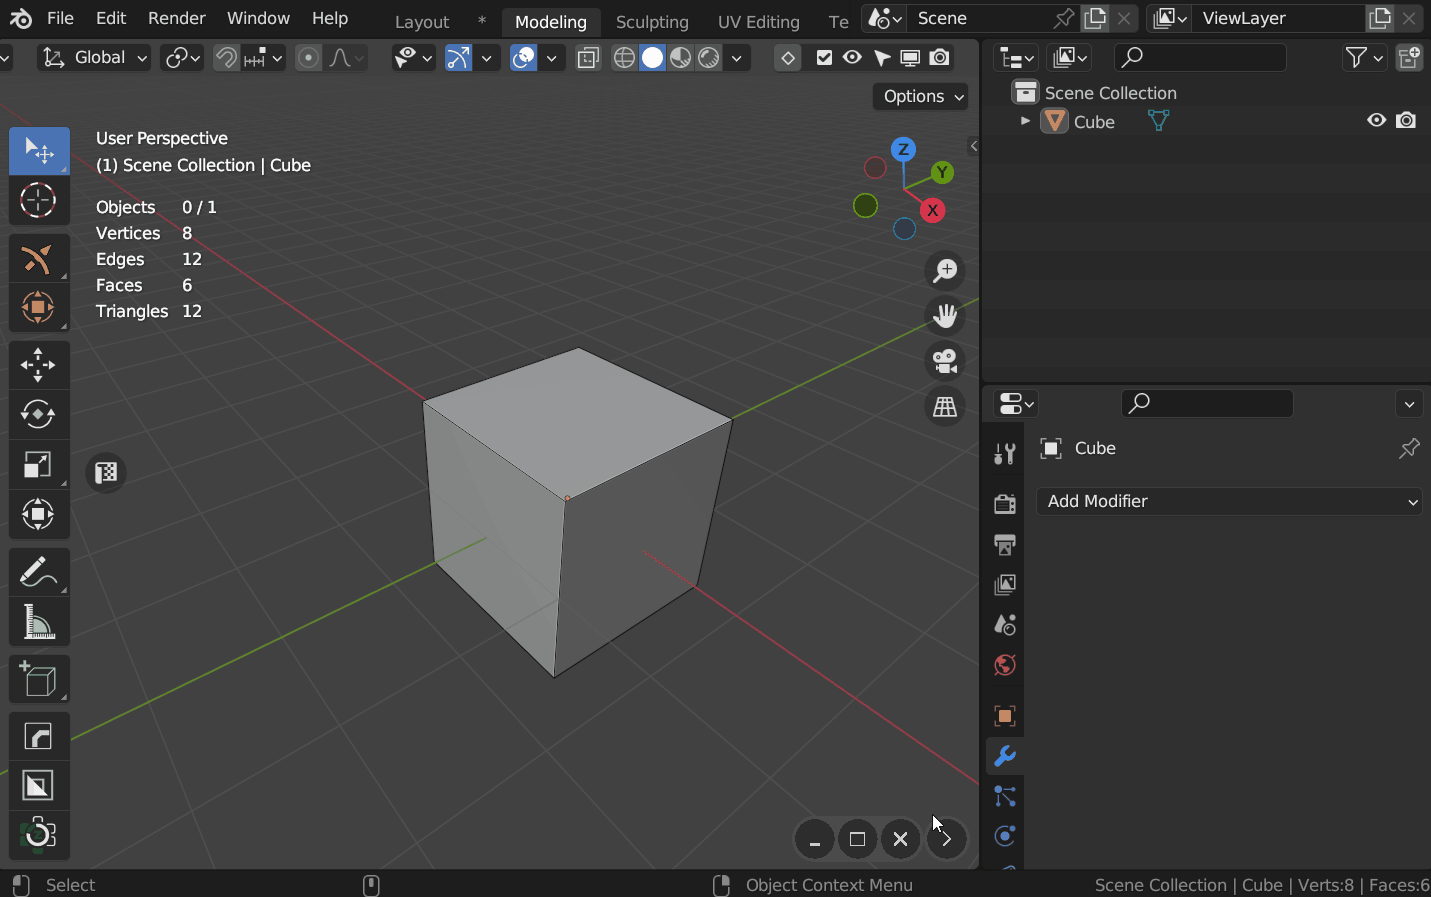Click the Modifier properties wrench tab
This screenshot has width=1431, height=897.
(1005, 757)
